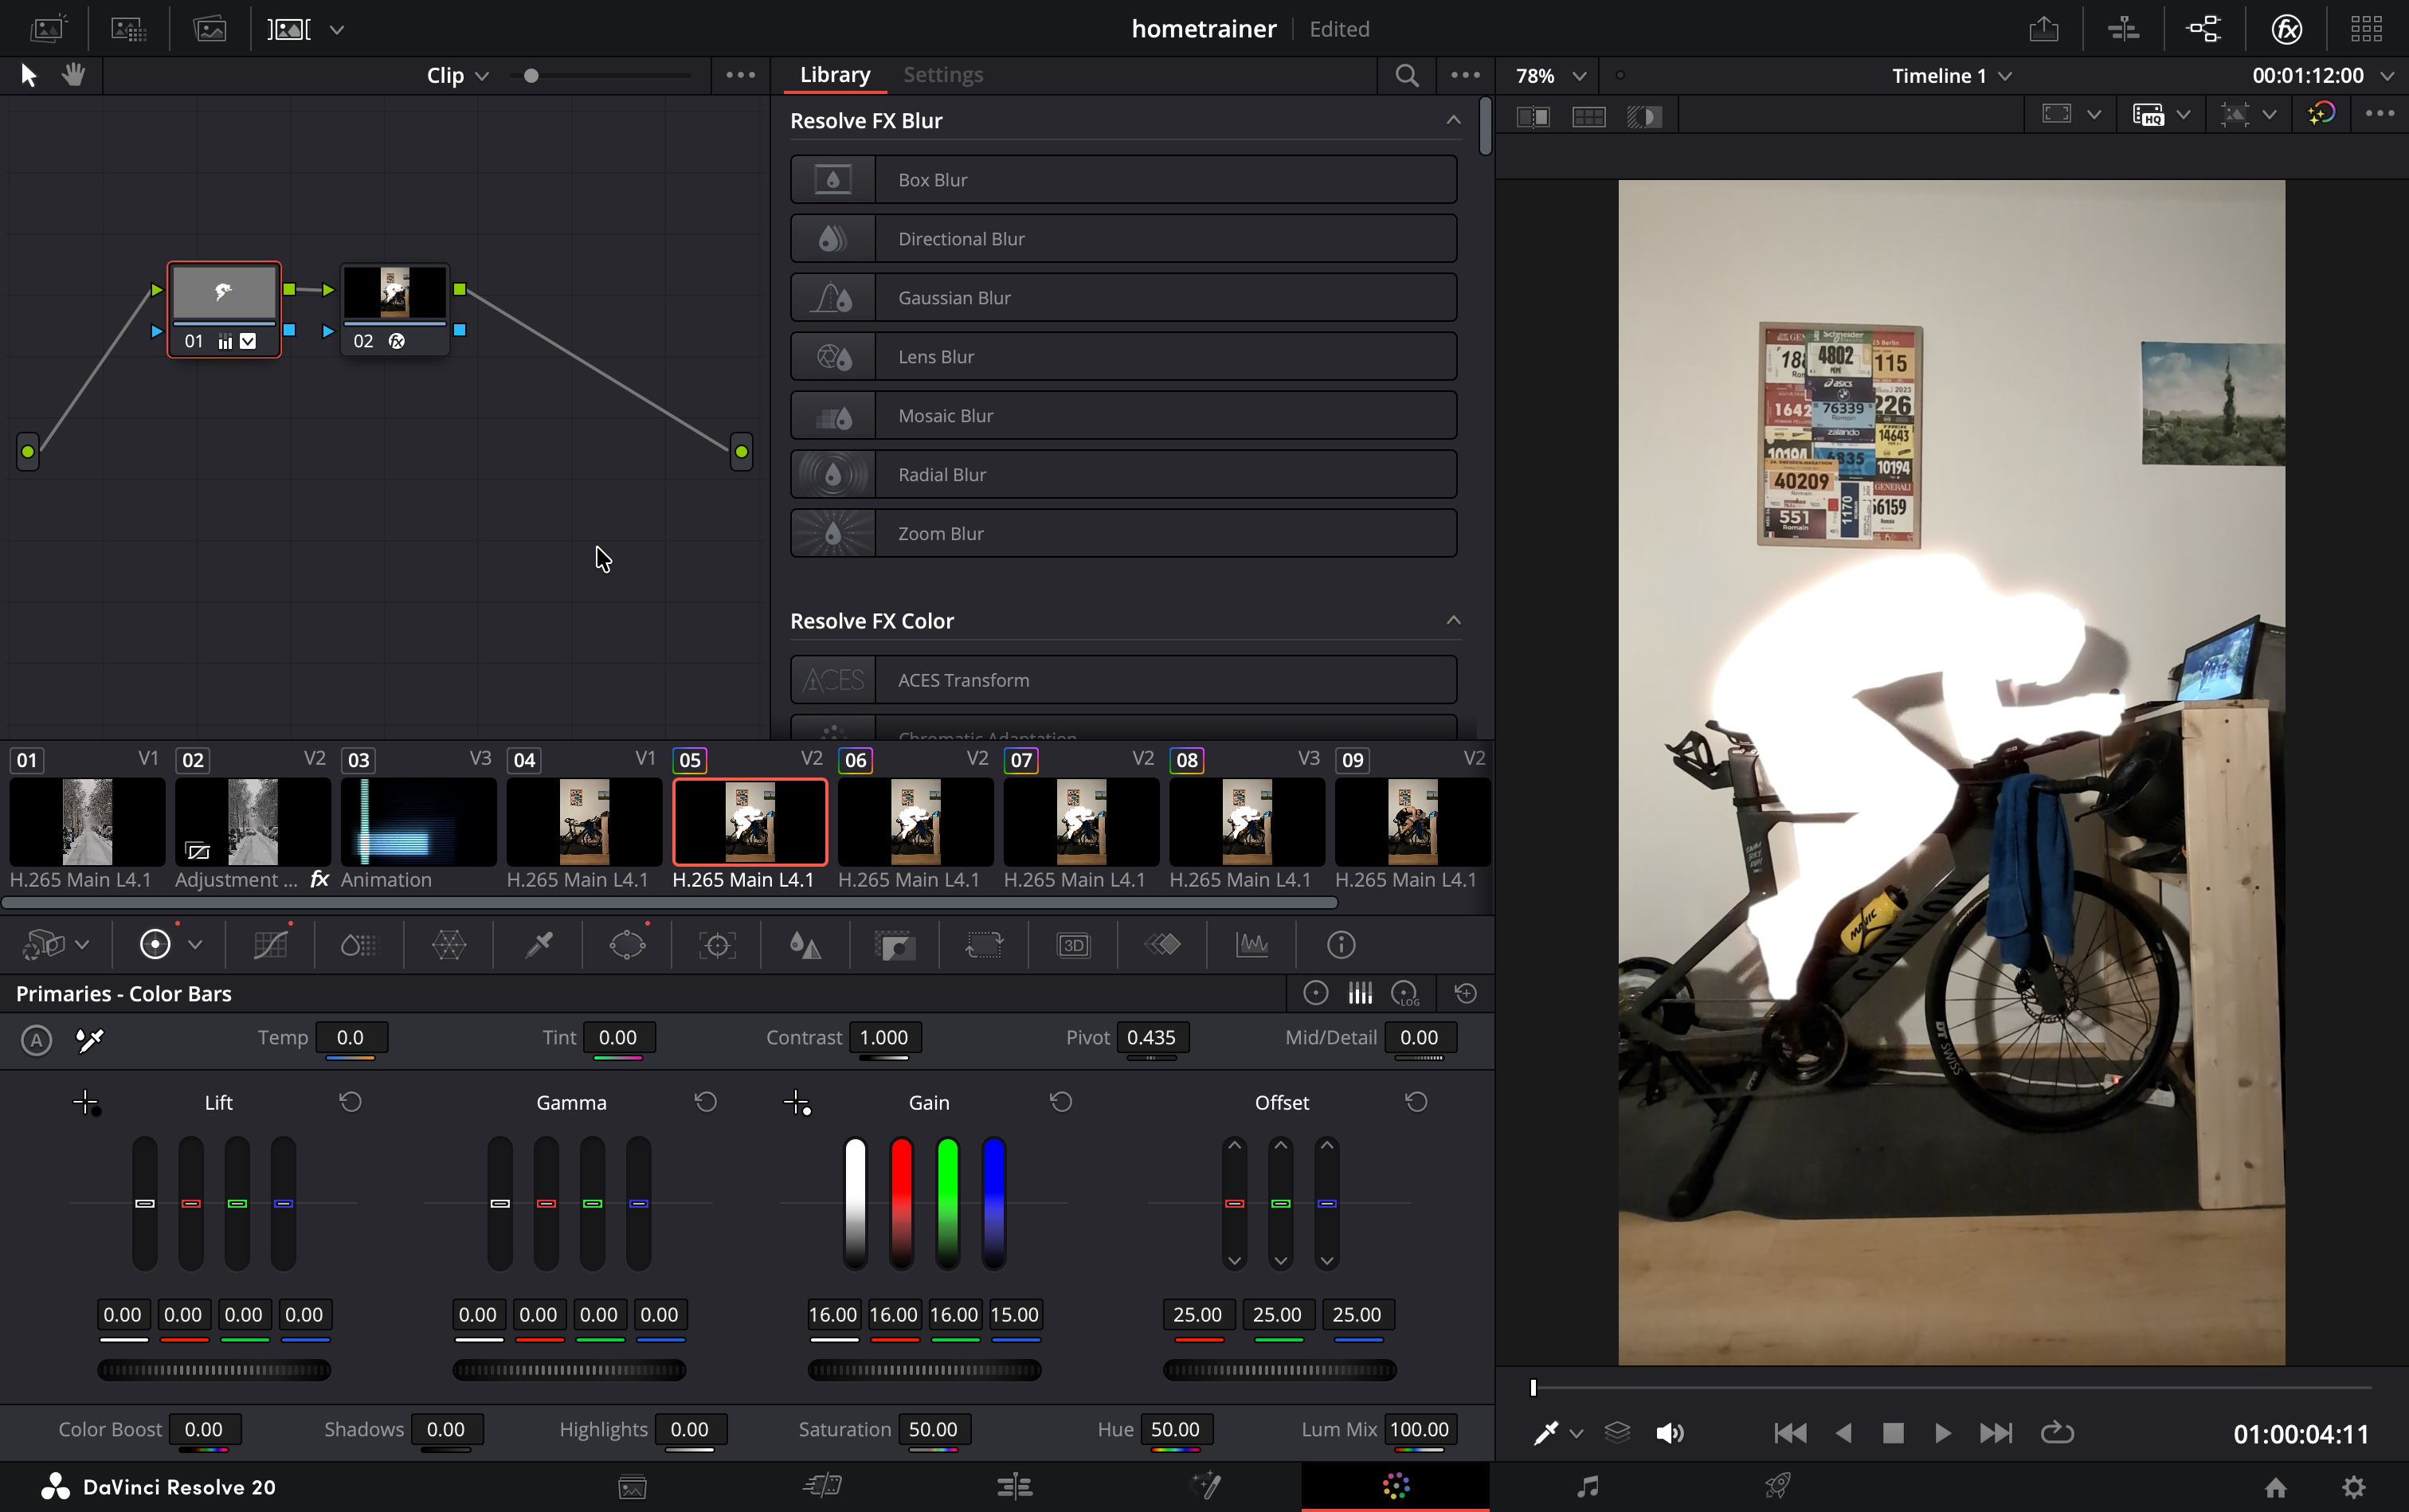Open the Timeline 1 dropdown

point(2006,75)
